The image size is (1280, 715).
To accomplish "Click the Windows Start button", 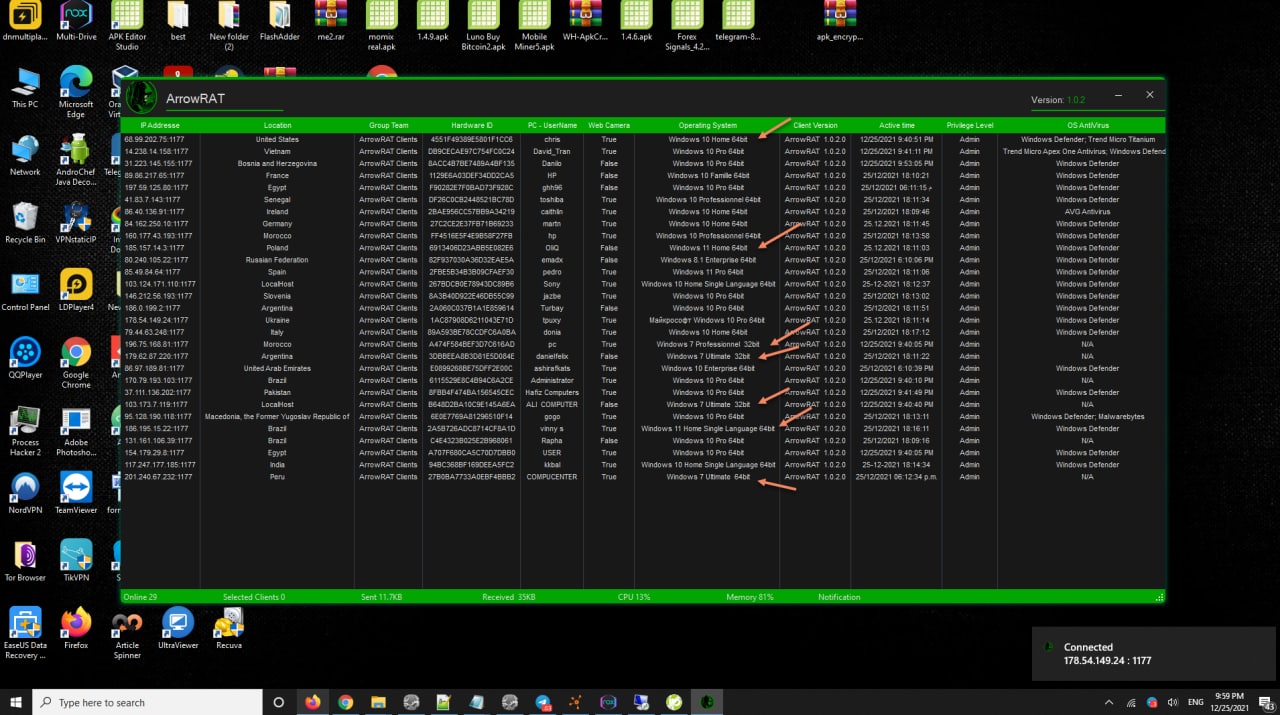I will click(x=16, y=702).
